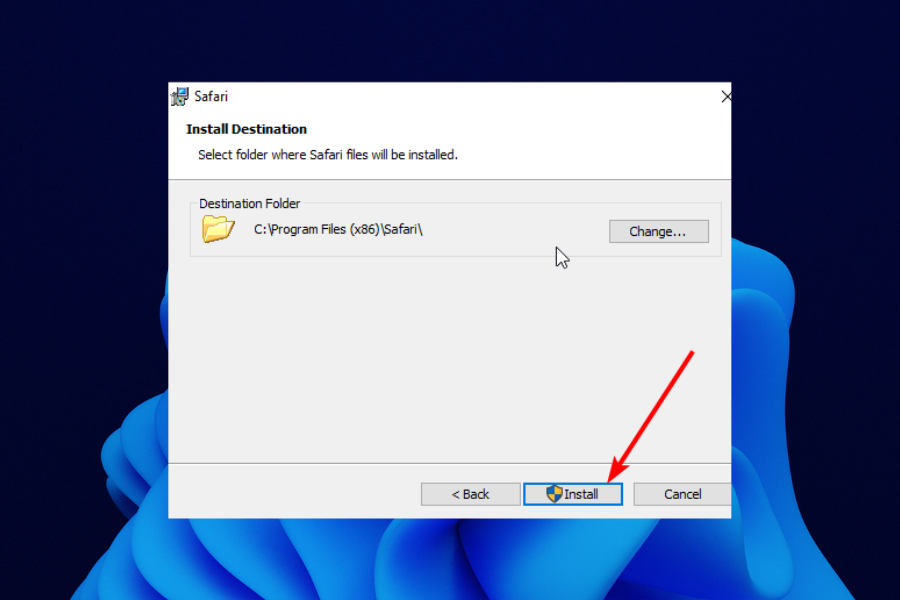Viewport: 900px width, 600px height.
Task: Click the 'Select folder where Safari files' description
Action: click(x=328, y=155)
